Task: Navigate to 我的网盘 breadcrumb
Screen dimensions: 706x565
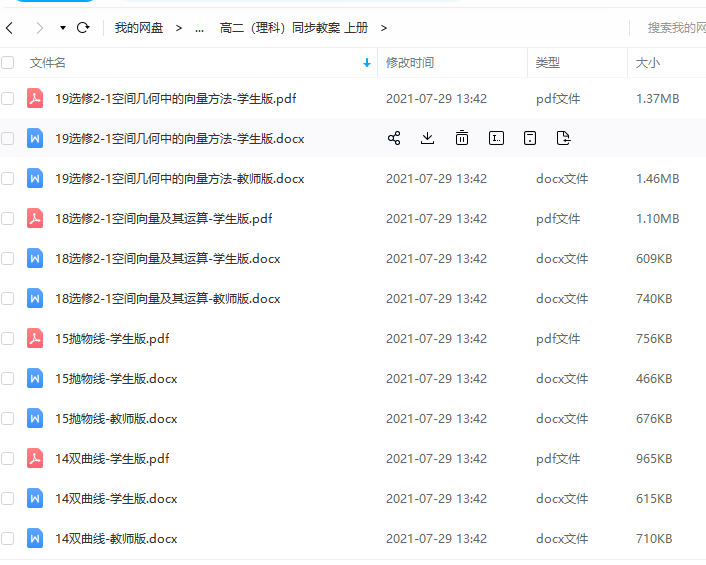Action: pyautogui.click(x=138, y=28)
